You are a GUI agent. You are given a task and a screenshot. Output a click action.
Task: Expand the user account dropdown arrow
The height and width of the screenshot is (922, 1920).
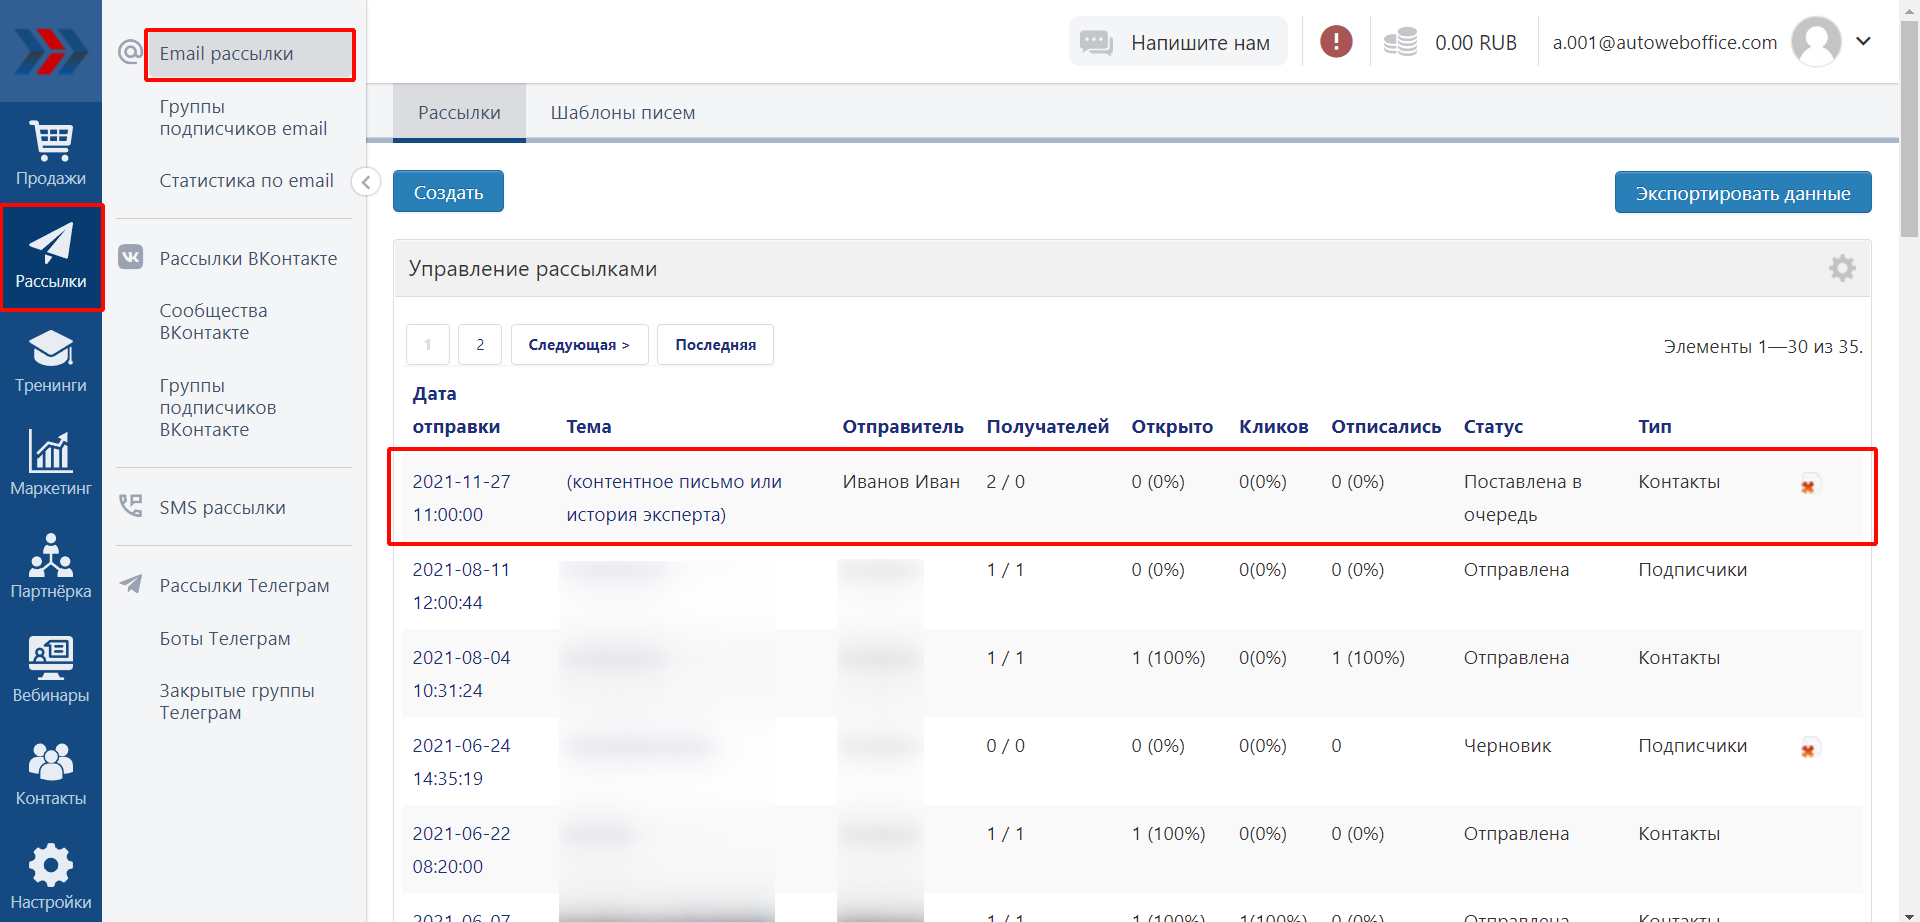[x=1863, y=42]
